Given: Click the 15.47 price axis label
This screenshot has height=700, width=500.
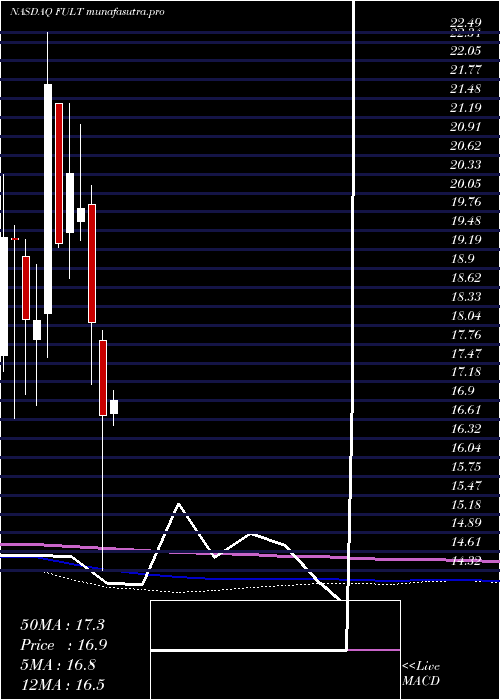Looking at the screenshot, I should [466, 486].
